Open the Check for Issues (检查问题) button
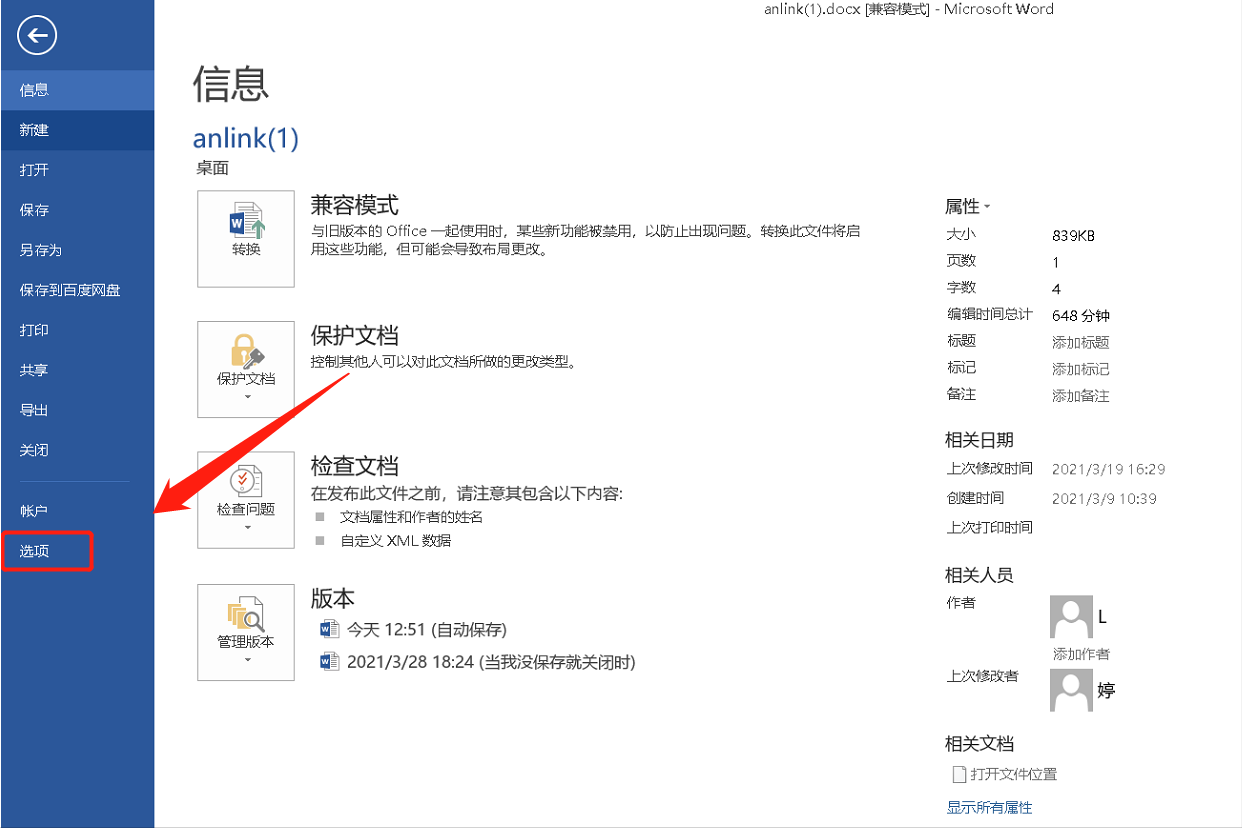Image resolution: width=1242 pixels, height=828 pixels. pyautogui.click(x=246, y=499)
